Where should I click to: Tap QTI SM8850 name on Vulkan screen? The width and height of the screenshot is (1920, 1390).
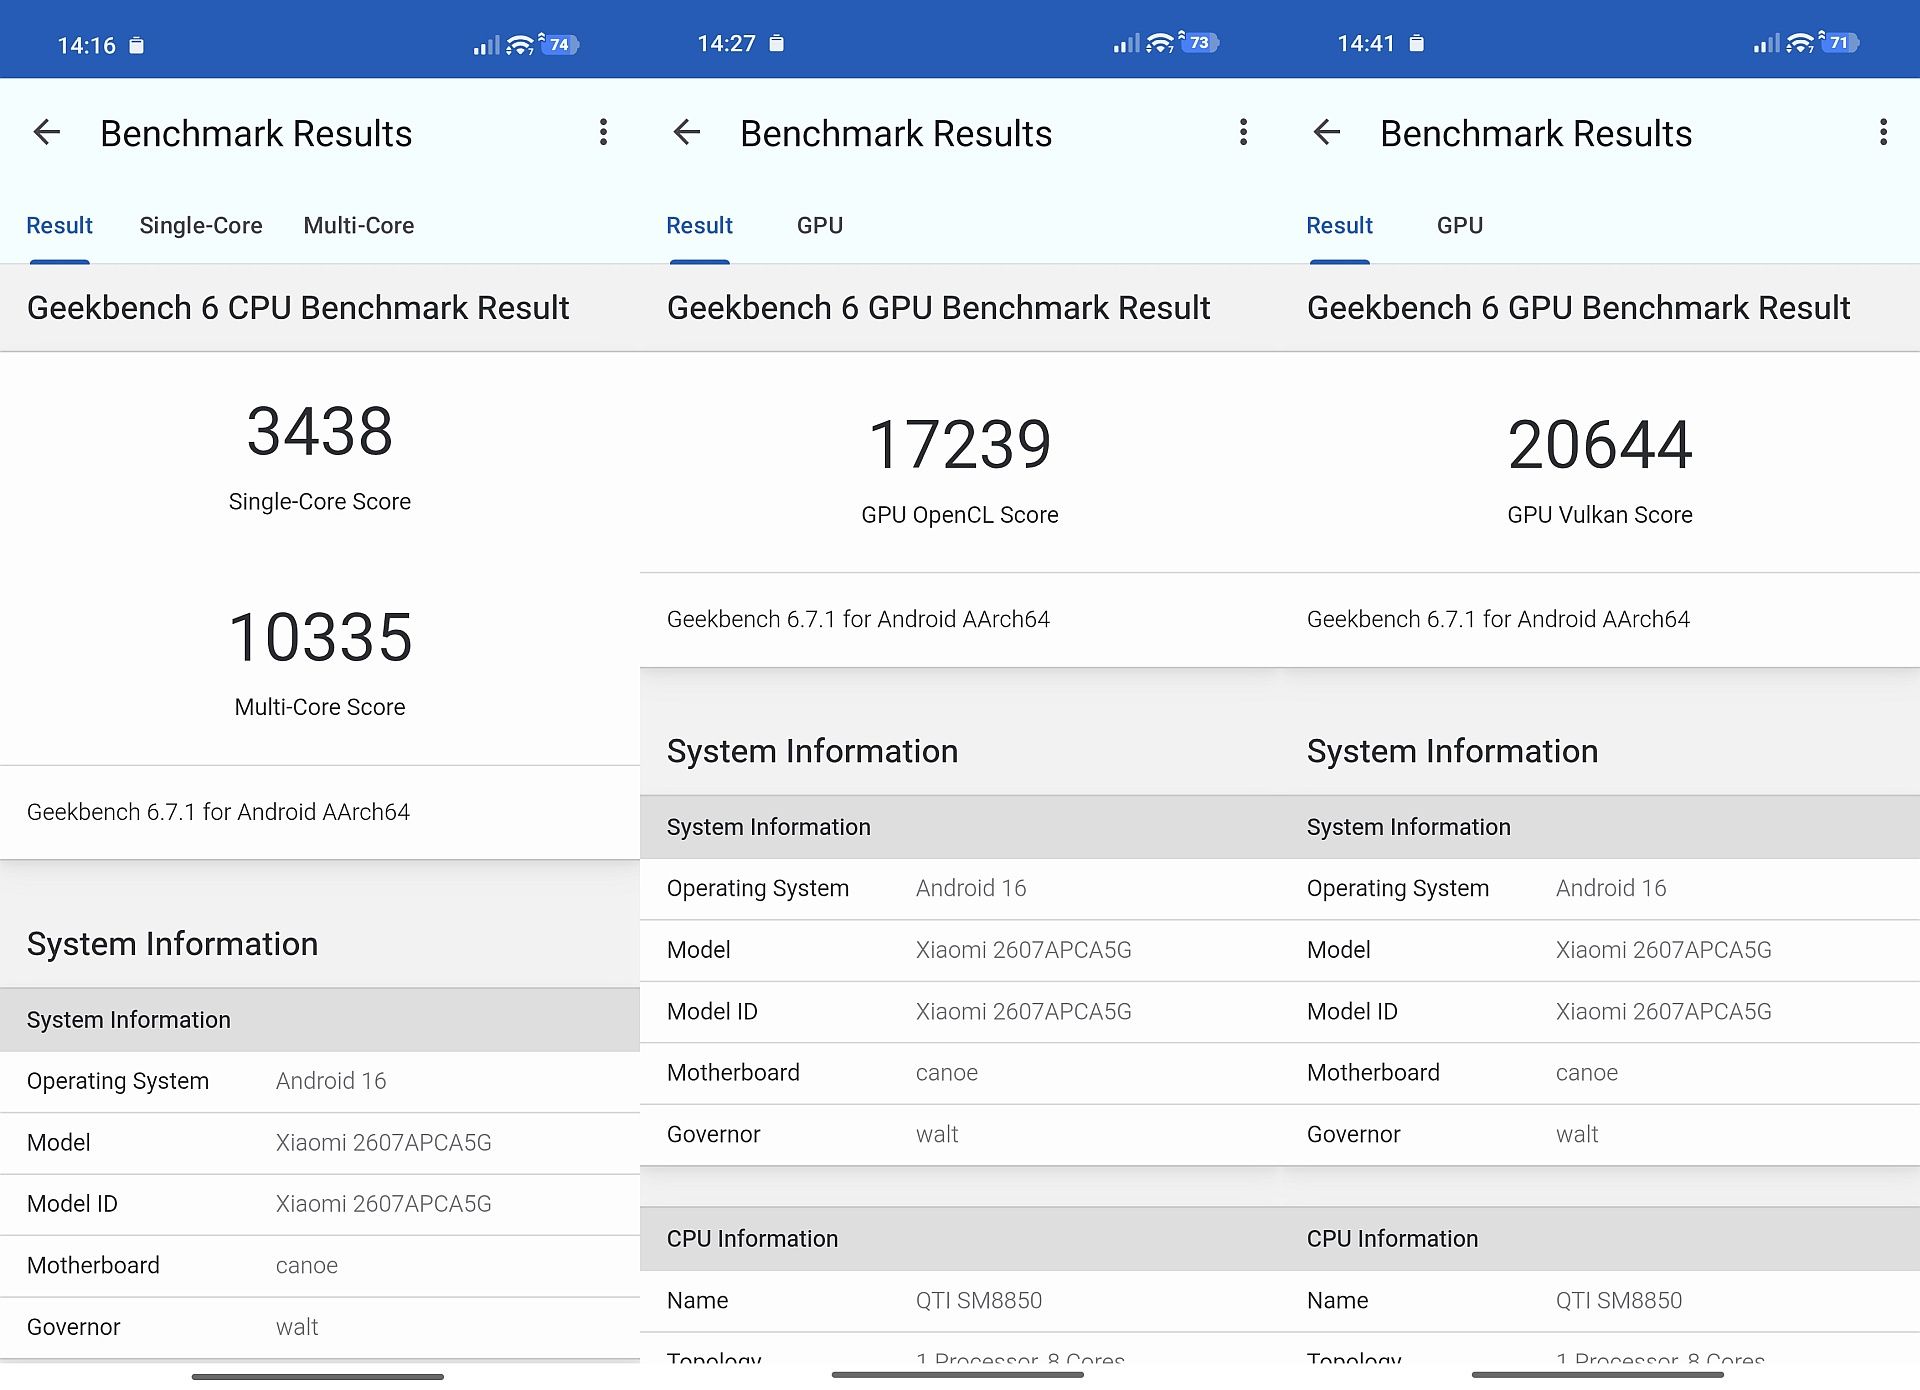pyautogui.click(x=1619, y=1300)
